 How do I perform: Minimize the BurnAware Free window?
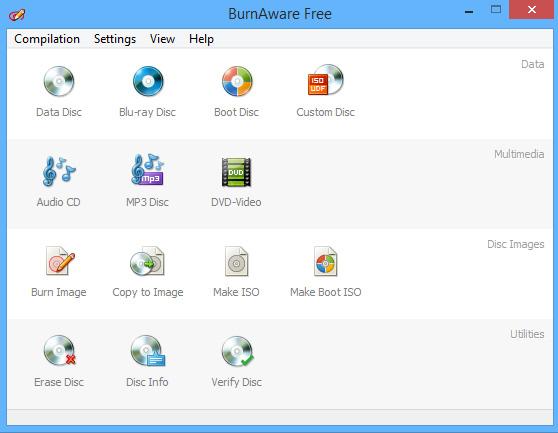(469, 12)
